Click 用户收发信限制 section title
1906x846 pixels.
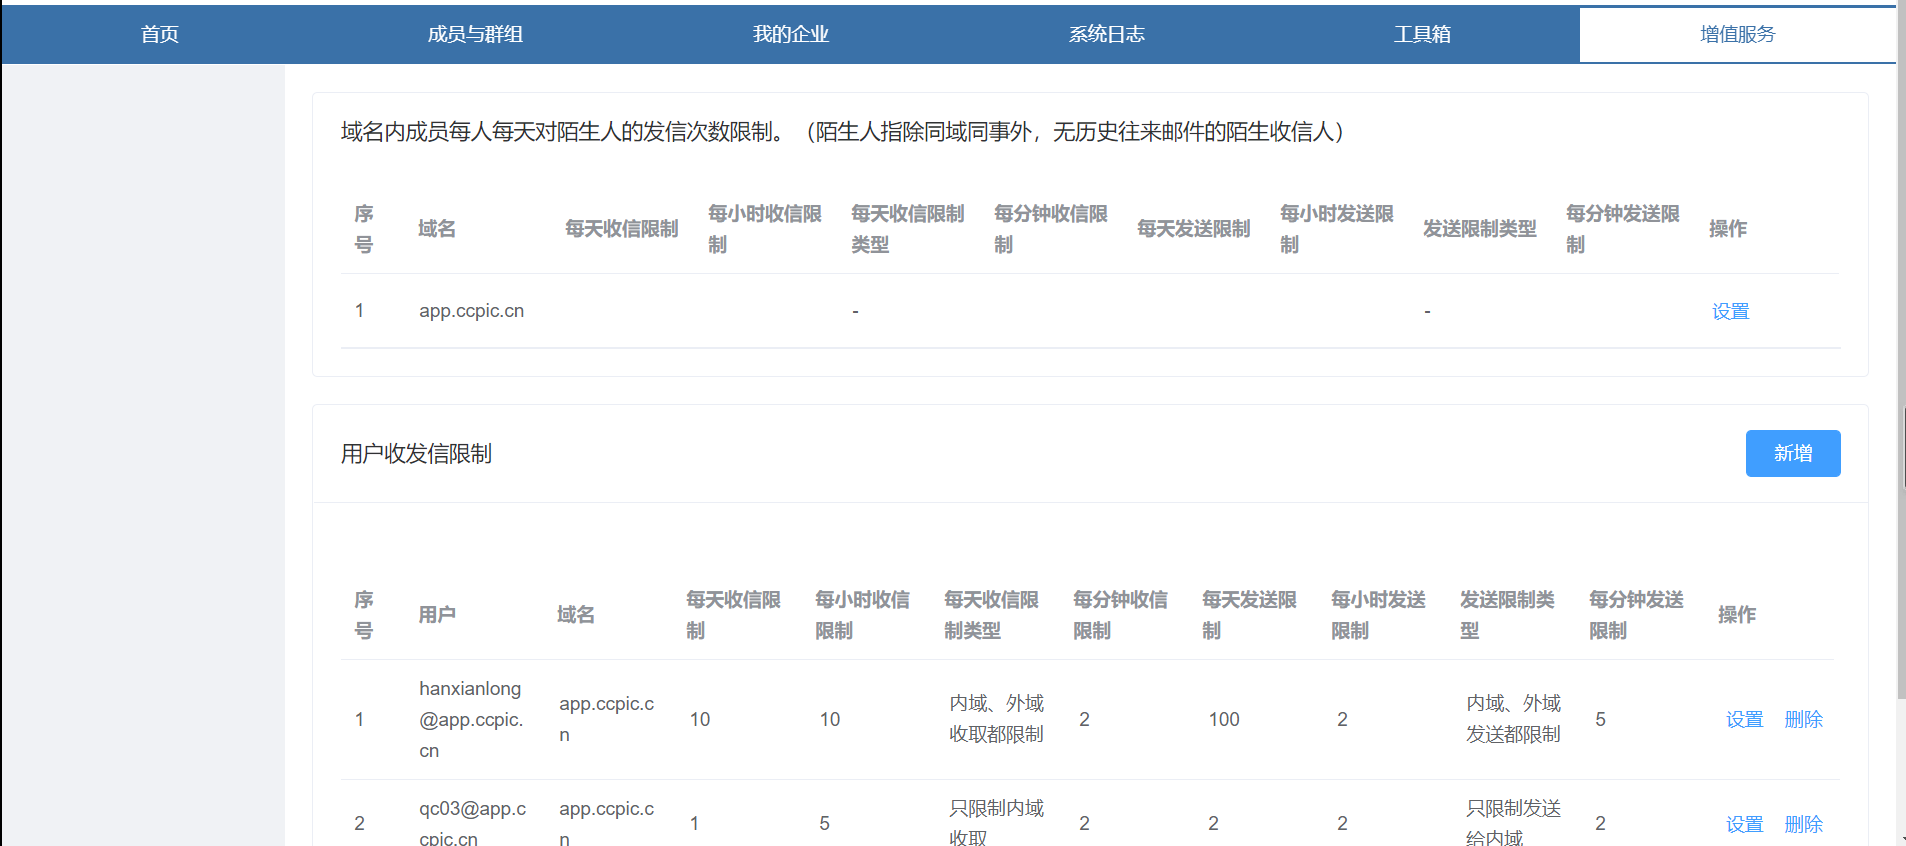[416, 454]
